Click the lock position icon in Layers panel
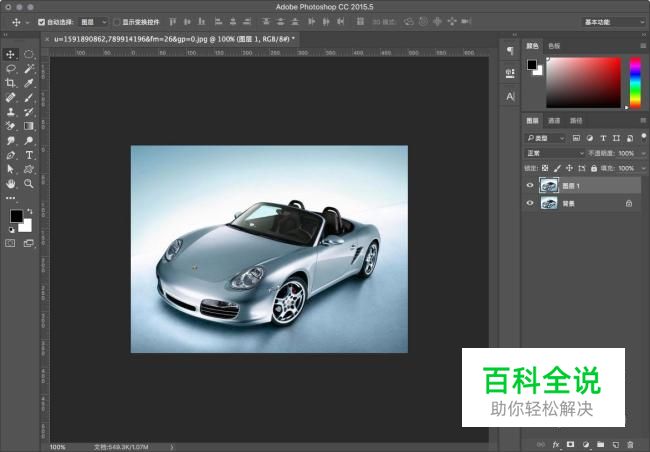This screenshot has width=650, height=452. (571, 168)
